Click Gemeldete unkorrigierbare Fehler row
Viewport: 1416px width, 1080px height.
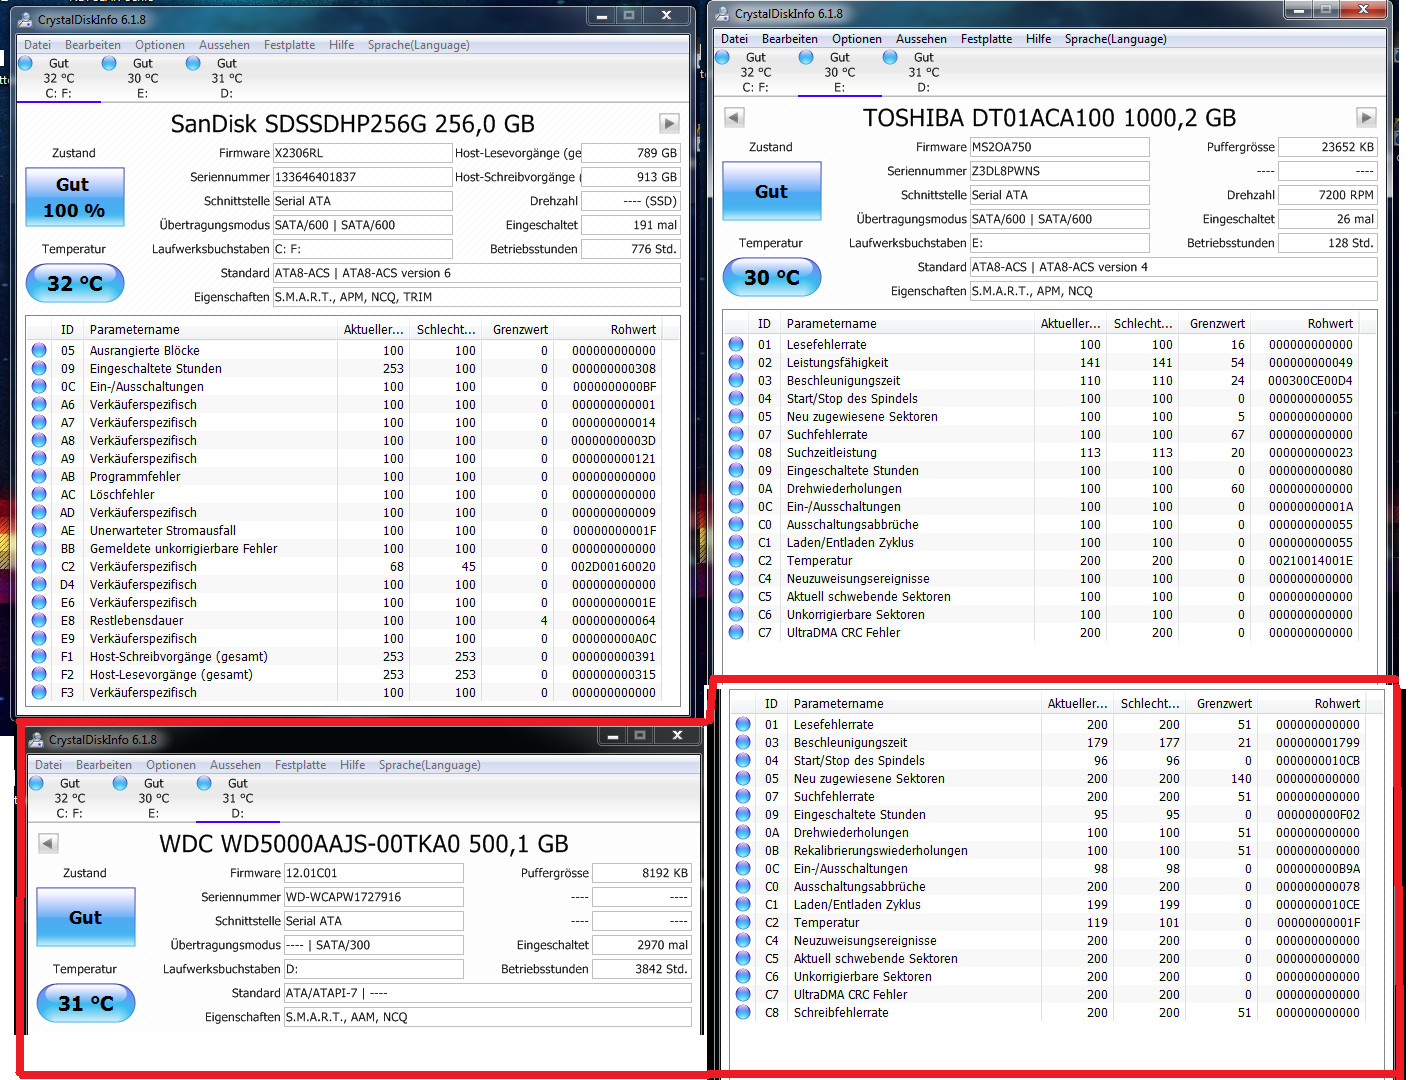pyautogui.click(x=346, y=548)
